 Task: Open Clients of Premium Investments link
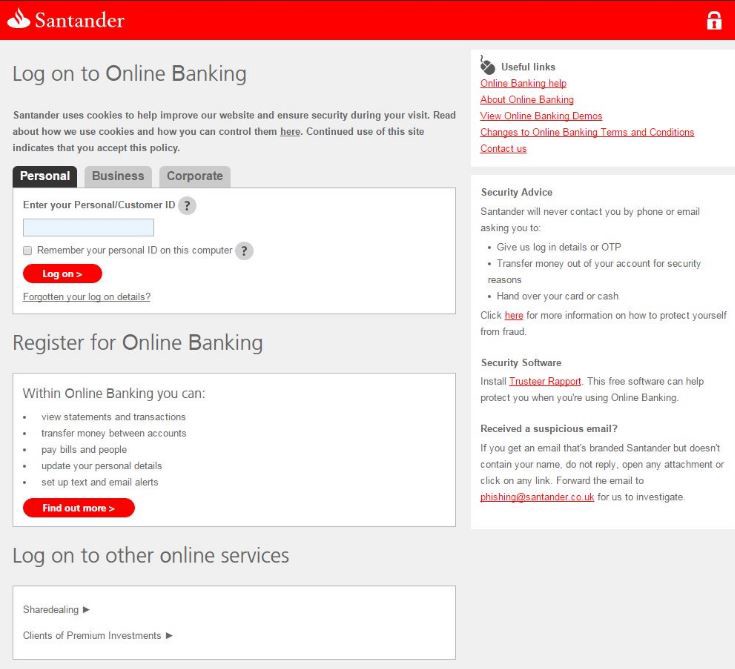tap(92, 635)
